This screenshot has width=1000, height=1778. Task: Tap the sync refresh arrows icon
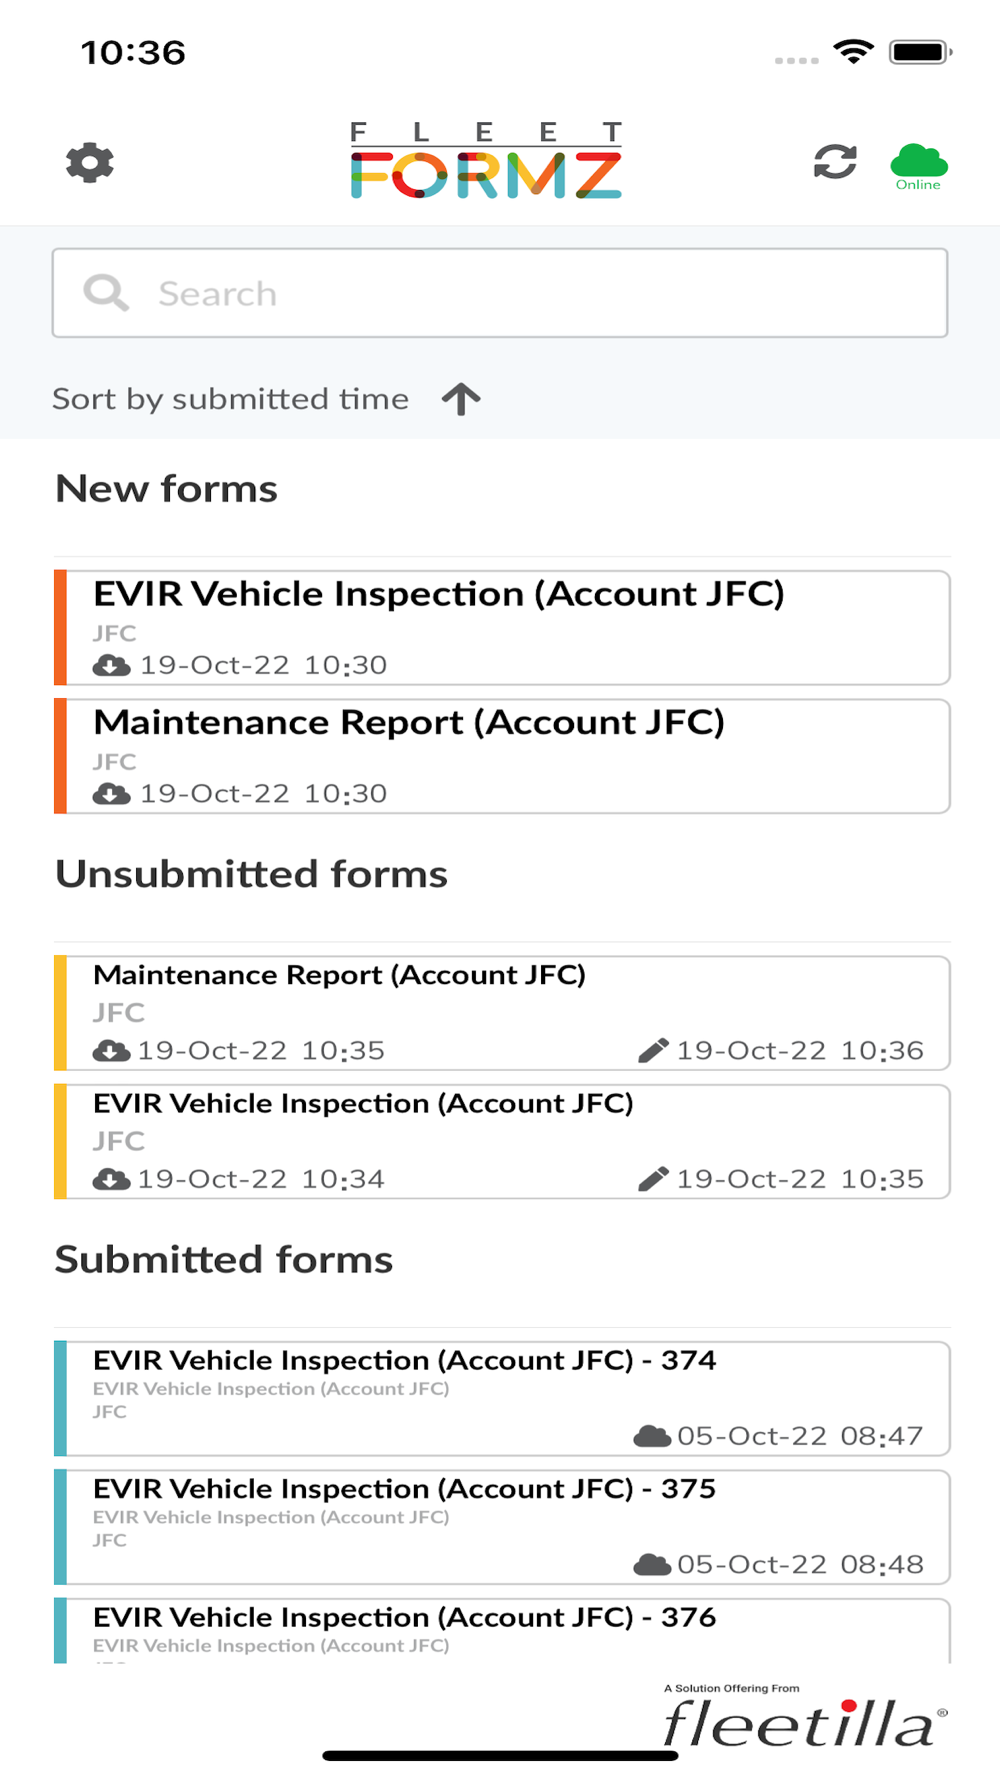click(835, 162)
